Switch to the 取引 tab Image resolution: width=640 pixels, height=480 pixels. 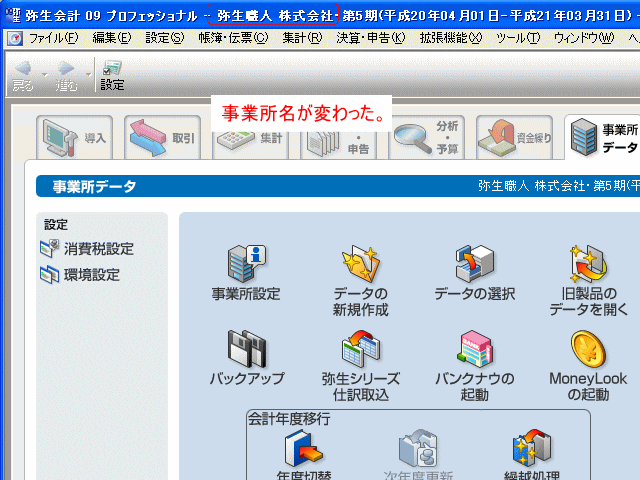[x=162, y=138]
